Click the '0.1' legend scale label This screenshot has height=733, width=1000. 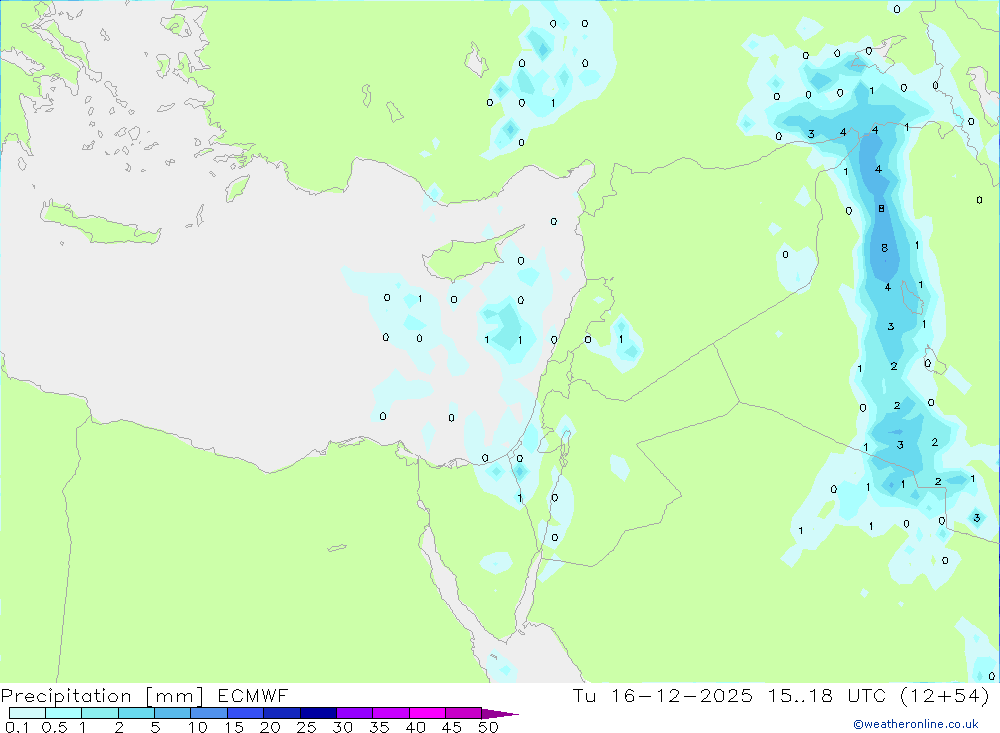tap(17, 727)
